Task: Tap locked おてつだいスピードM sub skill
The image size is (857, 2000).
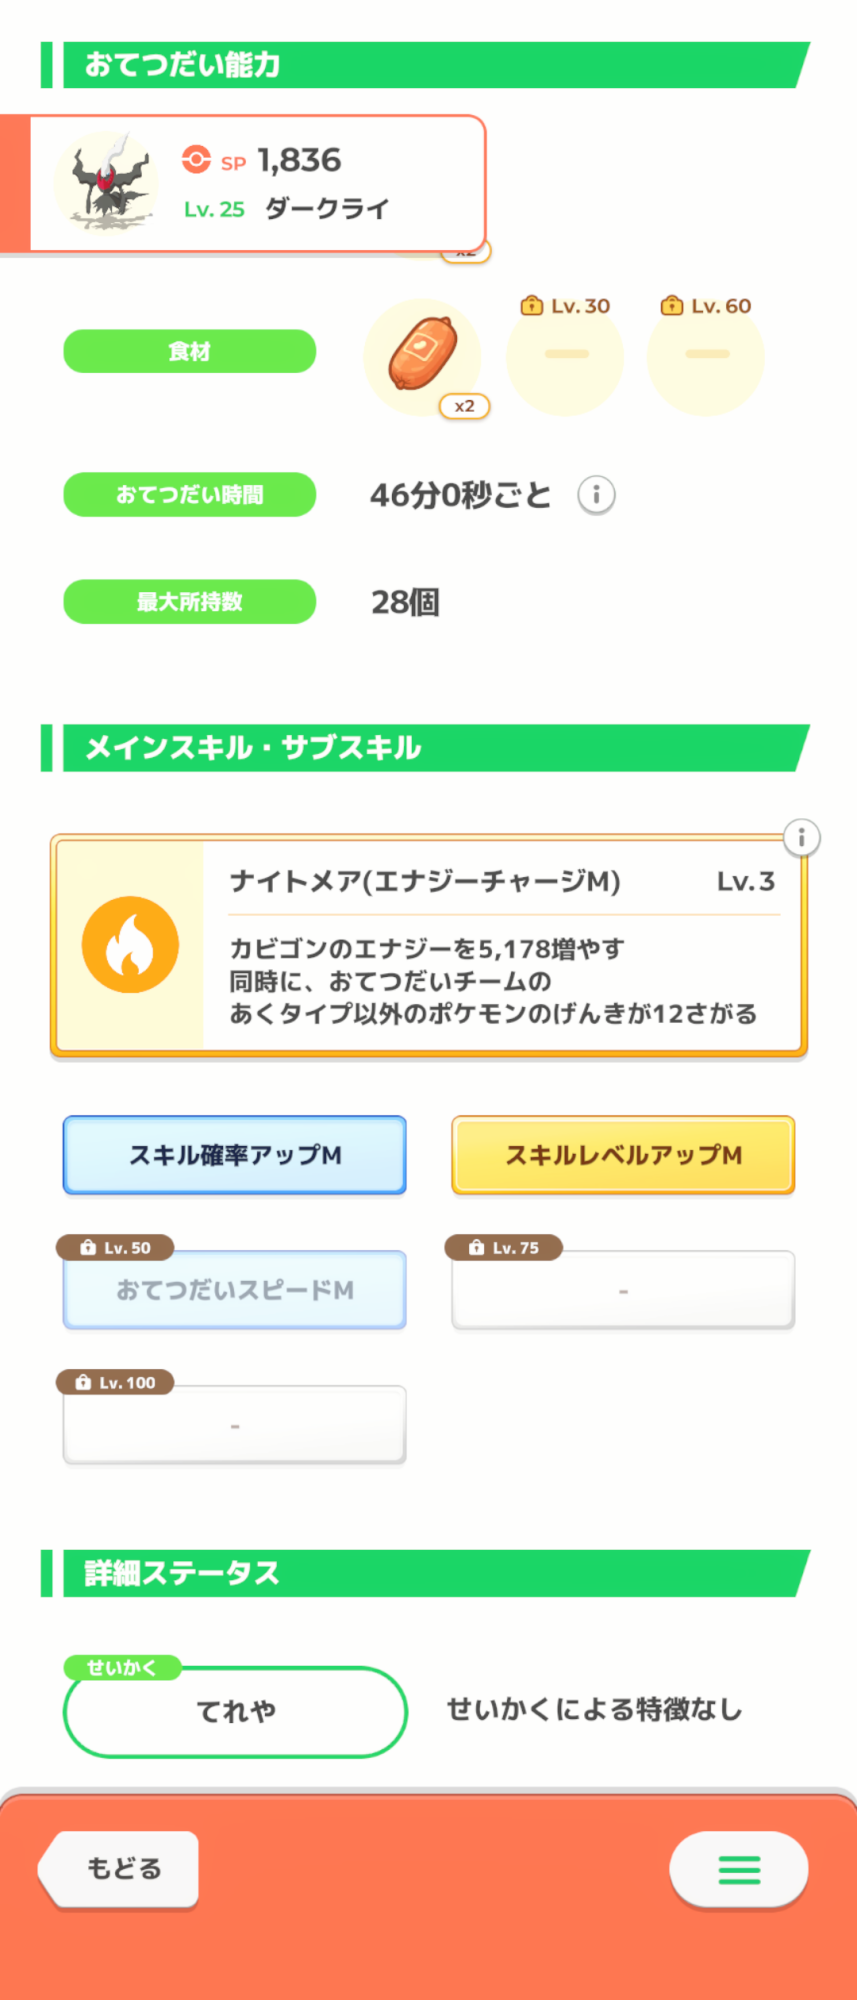Action: [235, 1290]
